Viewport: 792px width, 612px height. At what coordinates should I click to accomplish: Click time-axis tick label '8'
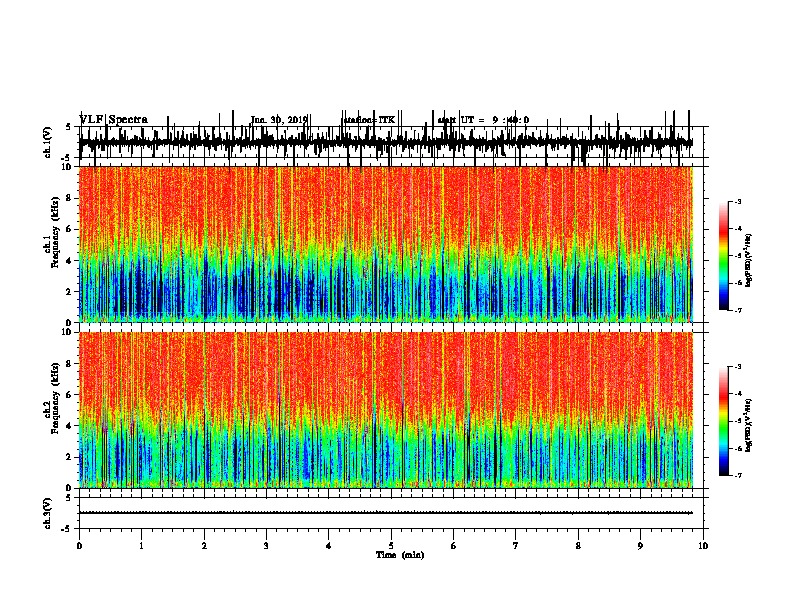(x=578, y=546)
